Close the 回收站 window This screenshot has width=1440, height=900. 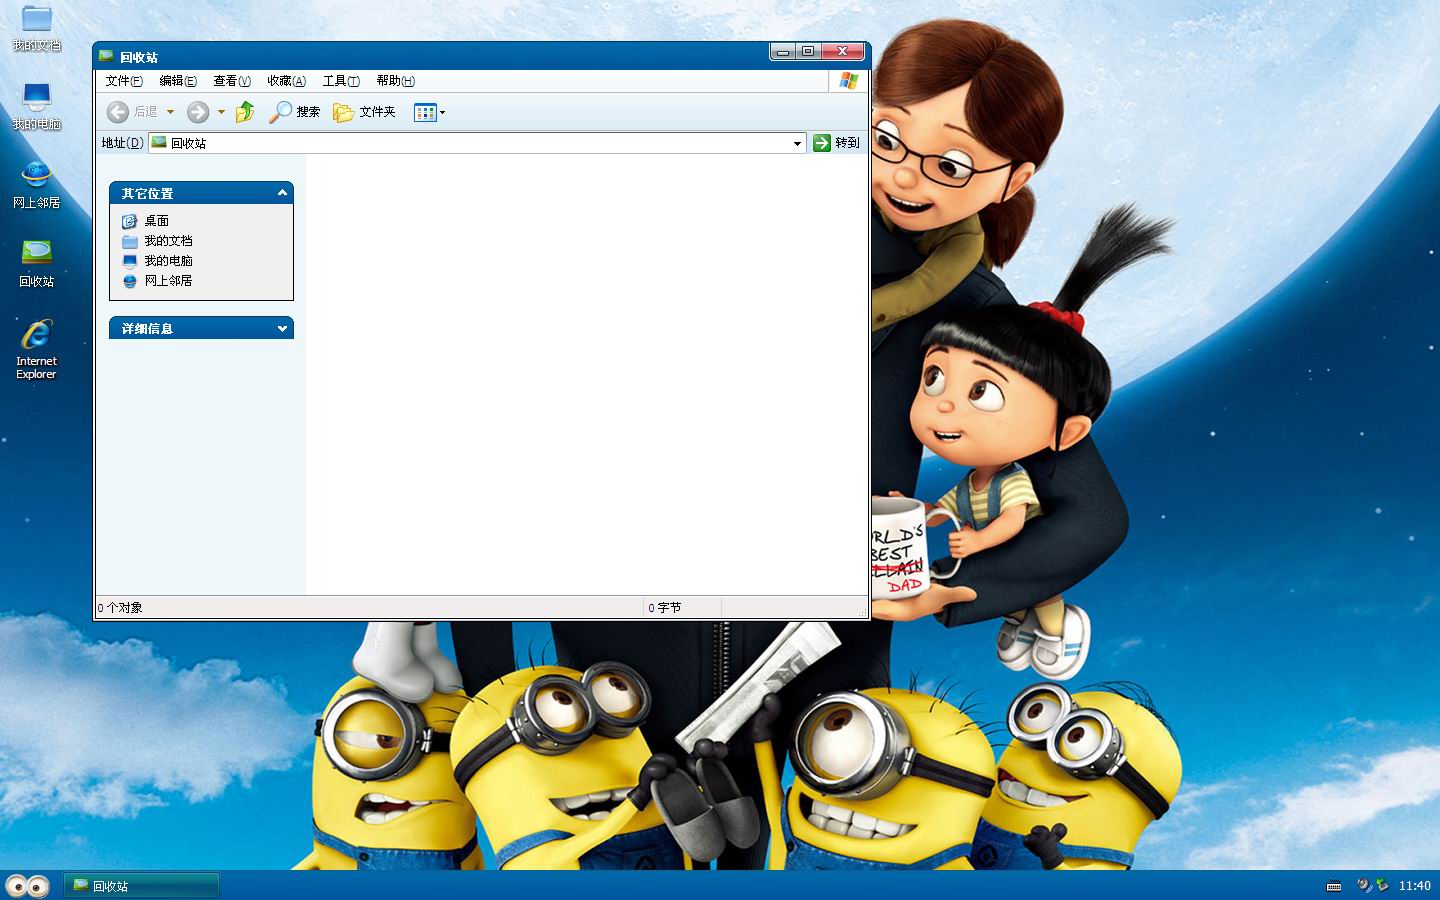[843, 51]
